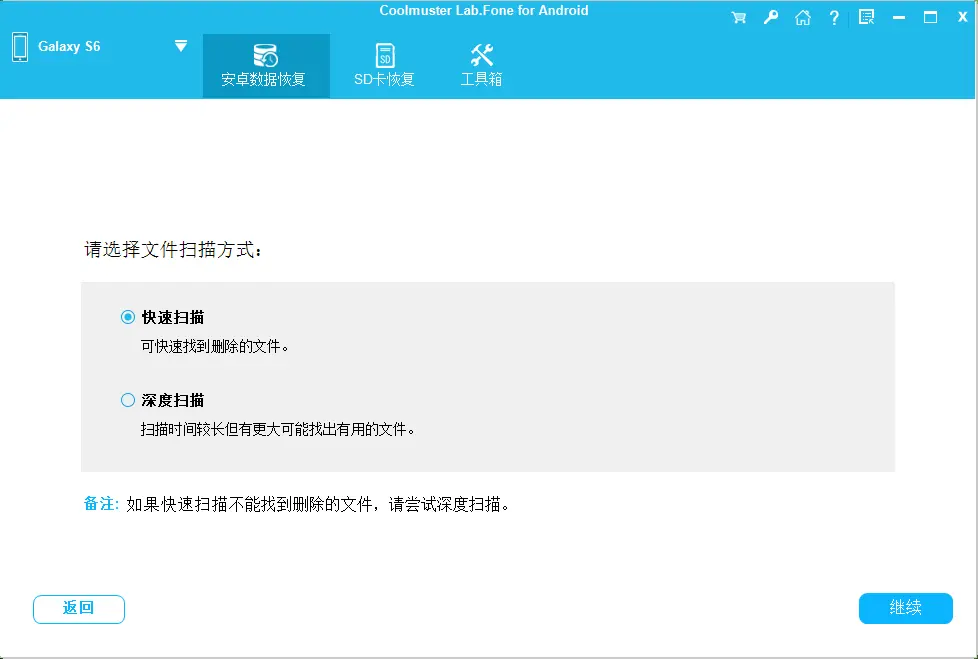Click the text 扫描时间较长但有更大可能找出有用的文件。
Image resolution: width=978 pixels, height=659 pixels.
(x=278, y=430)
